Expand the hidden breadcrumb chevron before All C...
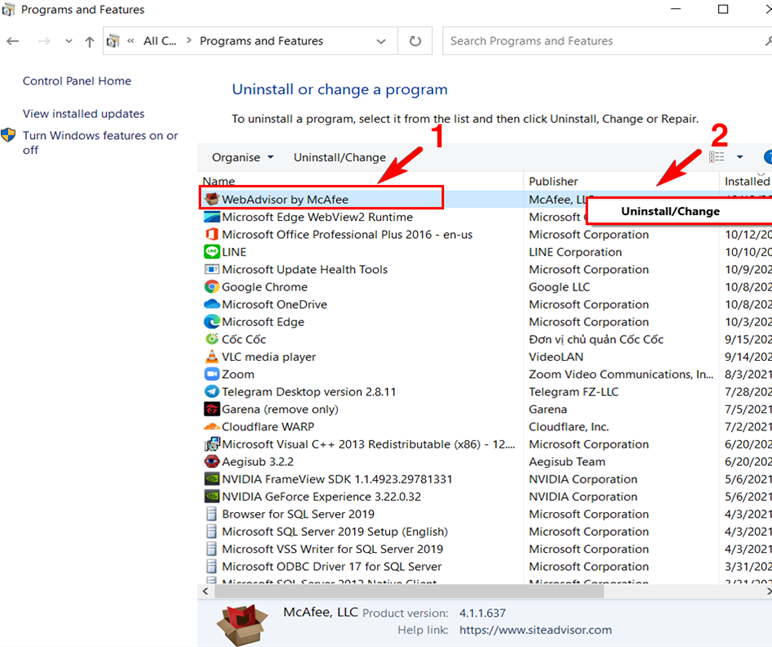 coord(130,41)
